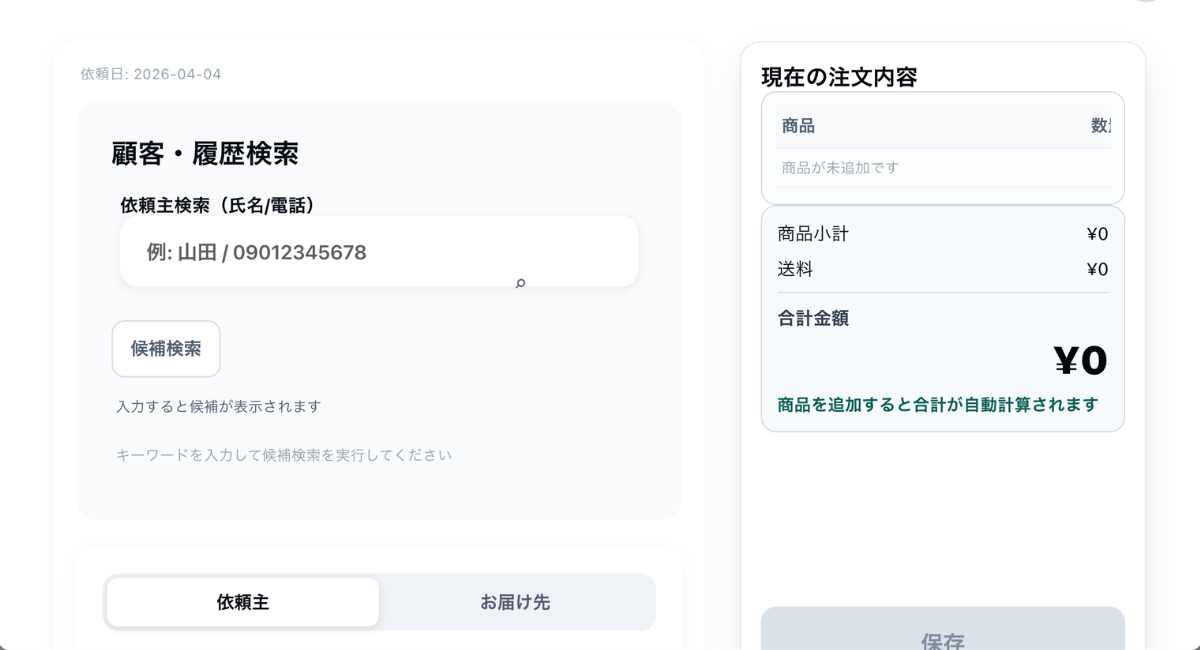Click the 現在の注文内容 heading

(839, 77)
